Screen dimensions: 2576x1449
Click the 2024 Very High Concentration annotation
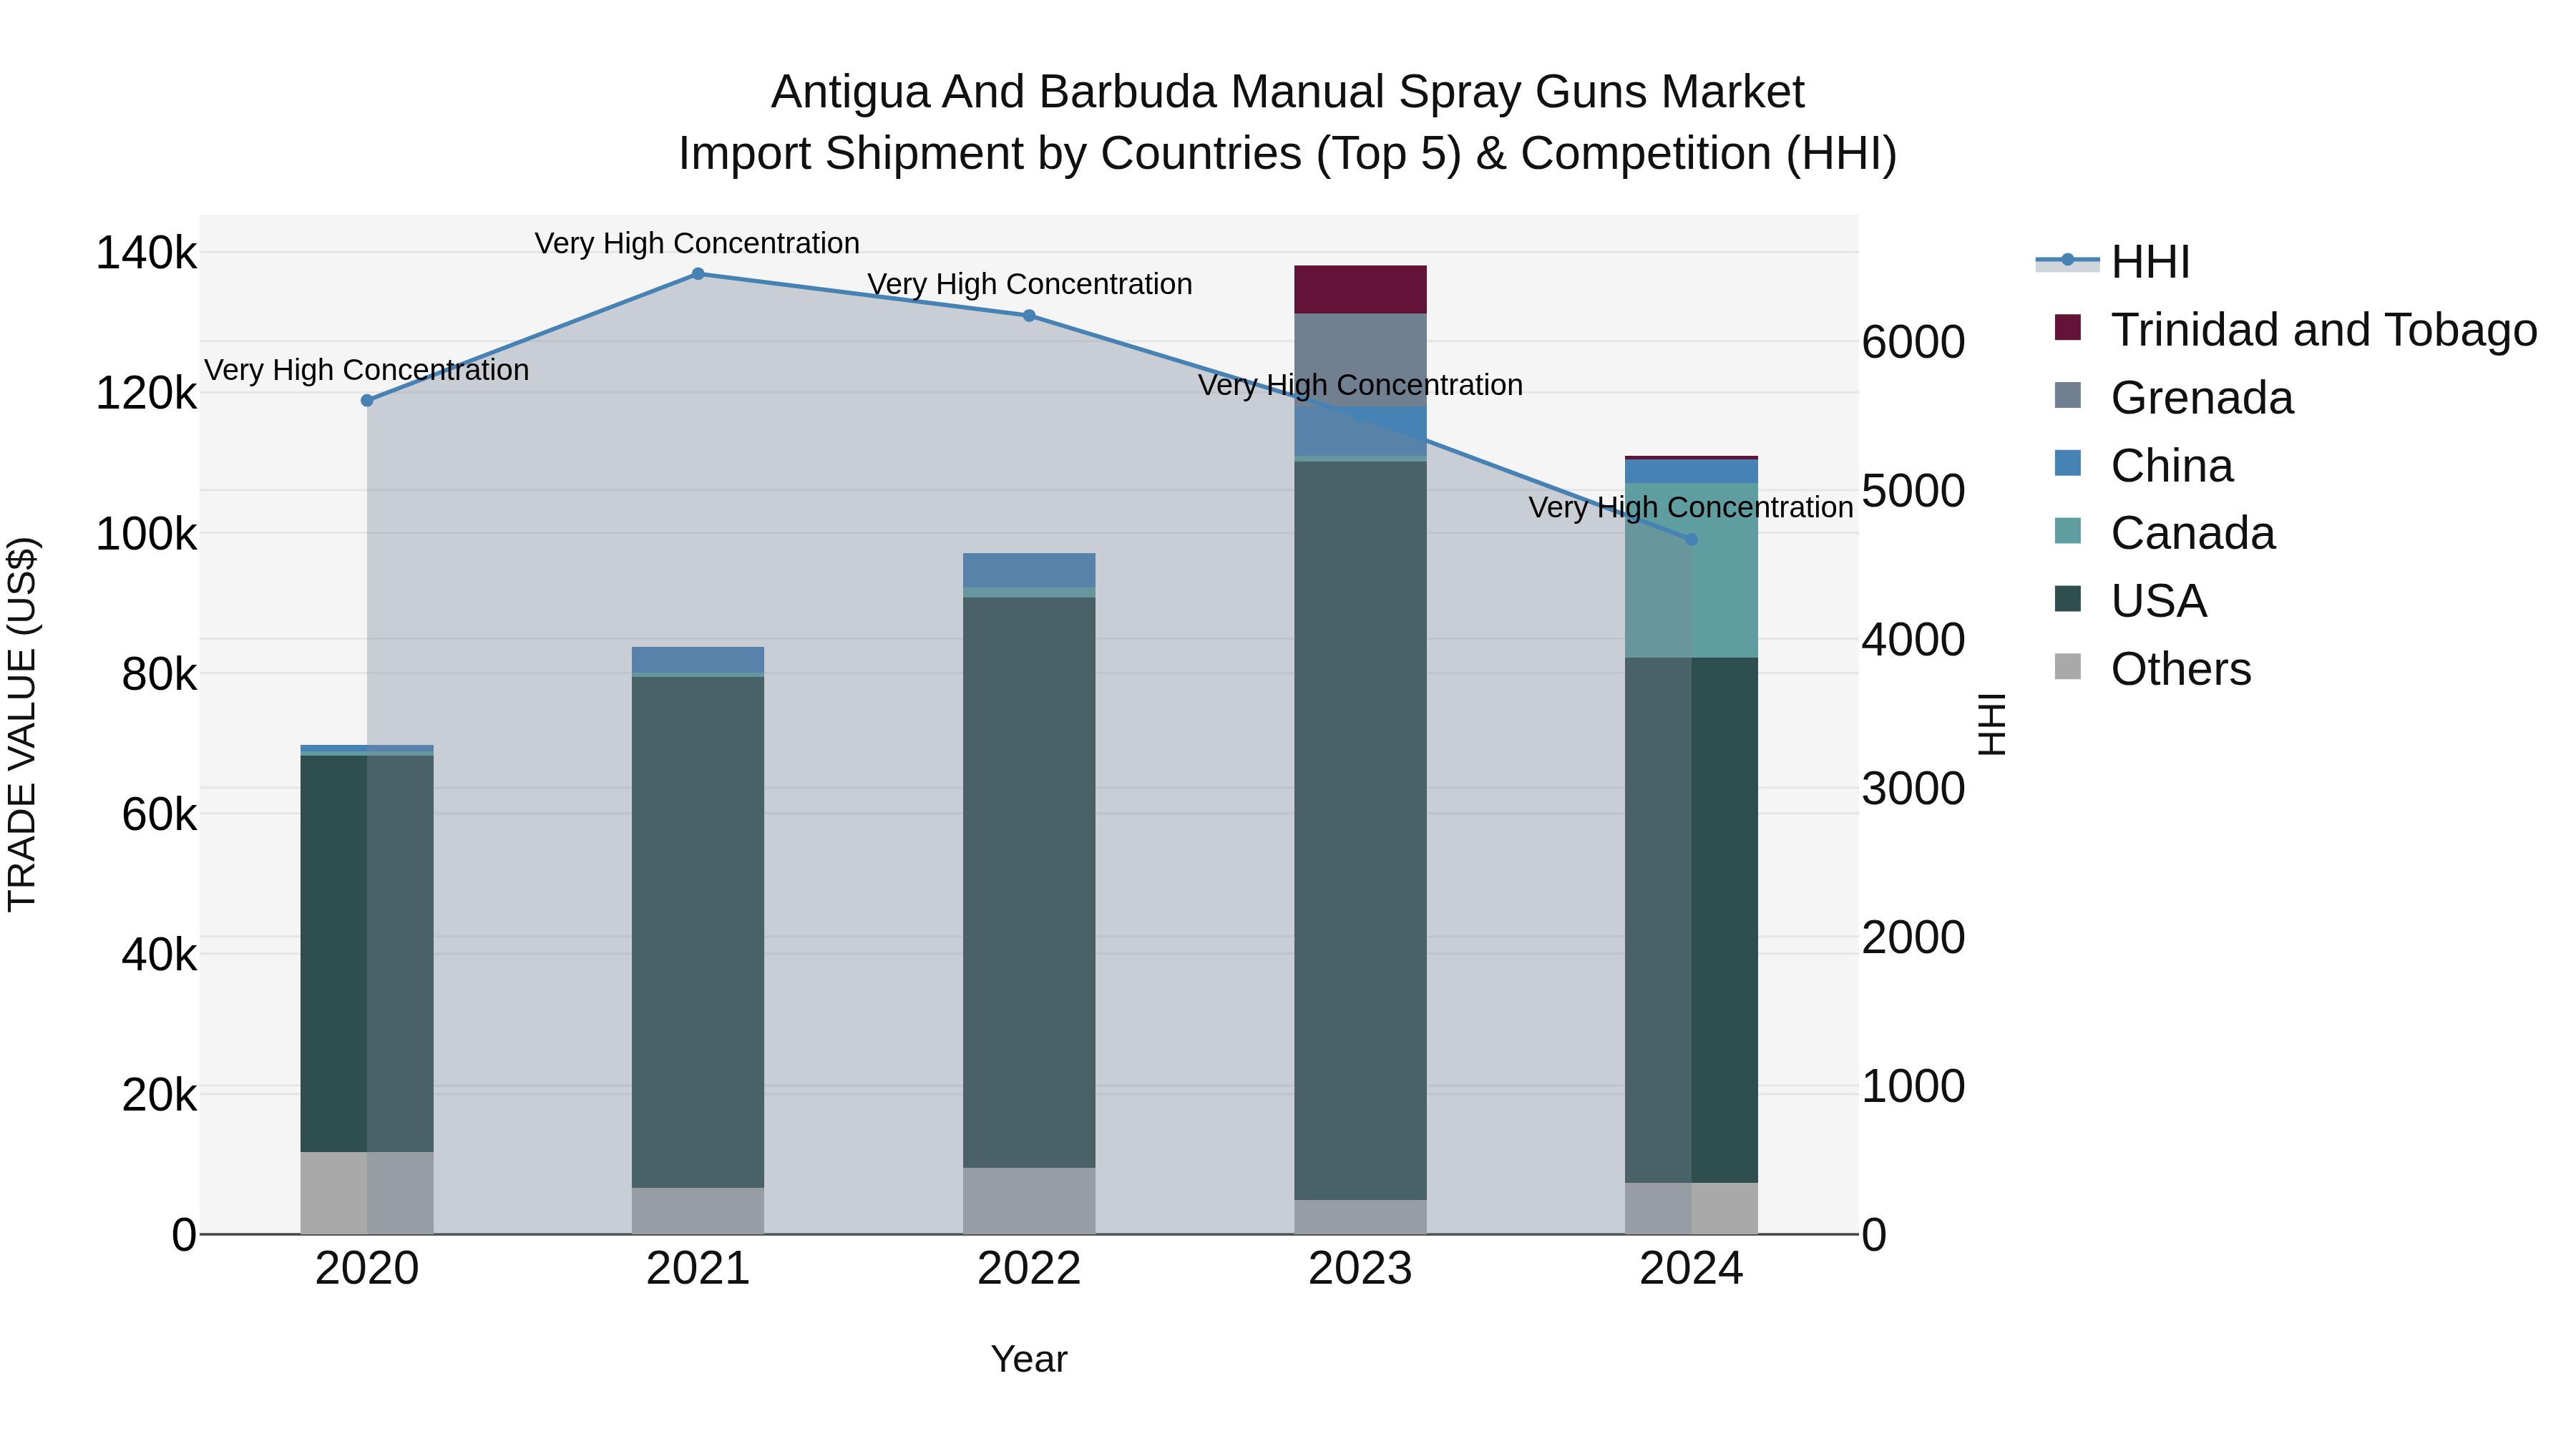click(x=1691, y=507)
